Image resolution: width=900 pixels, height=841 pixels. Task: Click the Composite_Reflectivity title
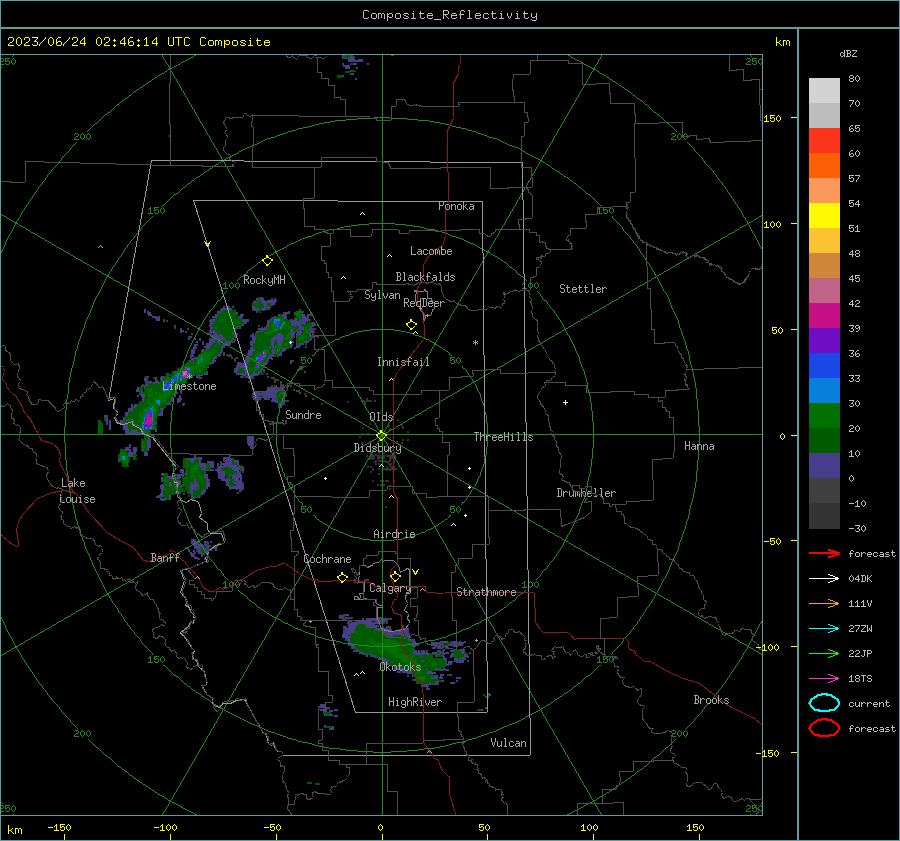click(450, 15)
